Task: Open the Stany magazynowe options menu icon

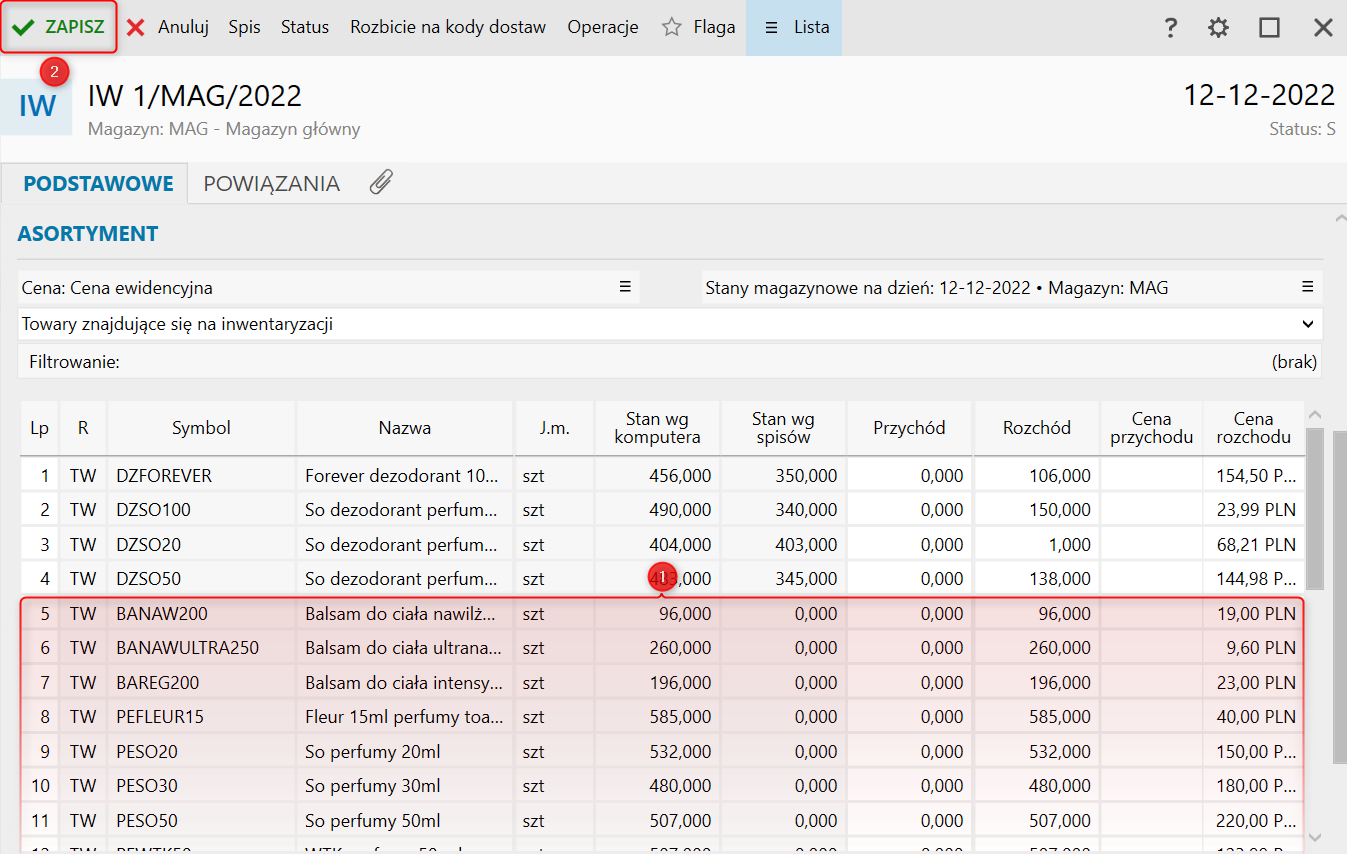Action: coord(1307,288)
